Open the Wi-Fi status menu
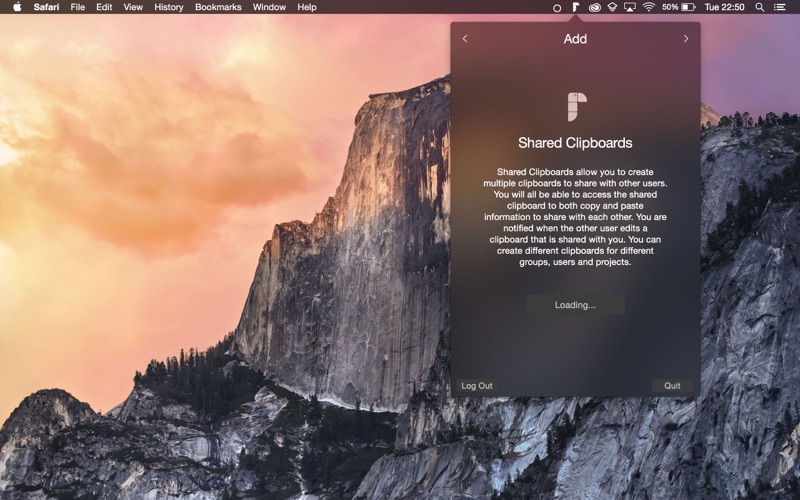800x500 pixels. [648, 7]
